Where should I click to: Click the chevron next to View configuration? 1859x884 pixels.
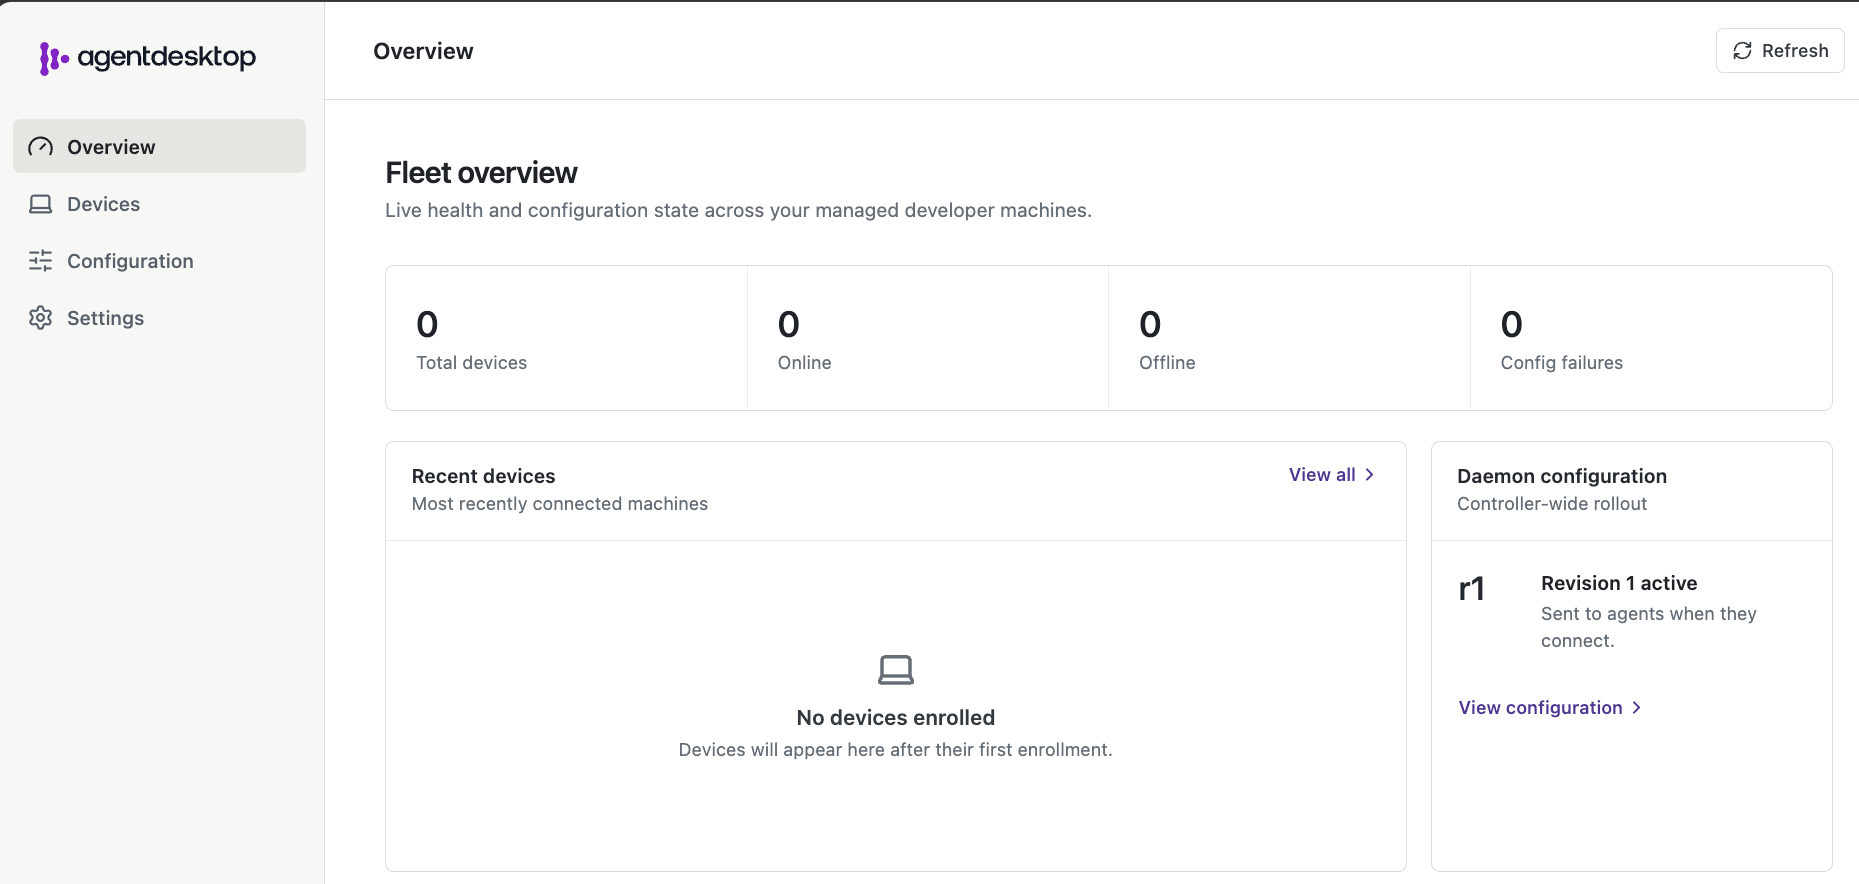[1637, 708]
